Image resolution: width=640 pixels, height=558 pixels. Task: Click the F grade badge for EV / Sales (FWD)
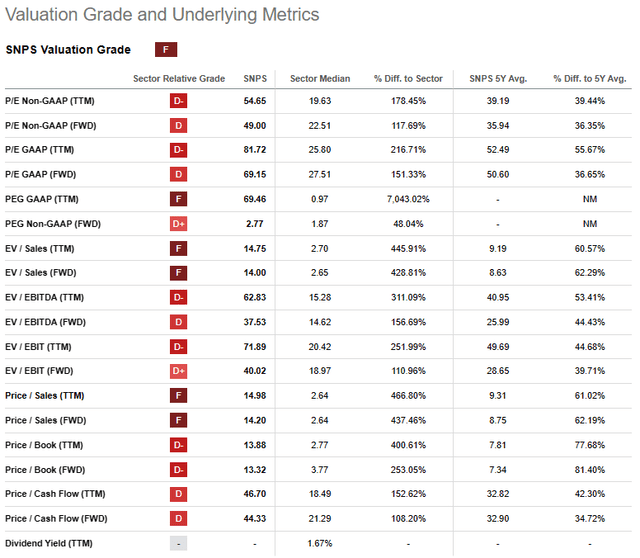coord(178,273)
